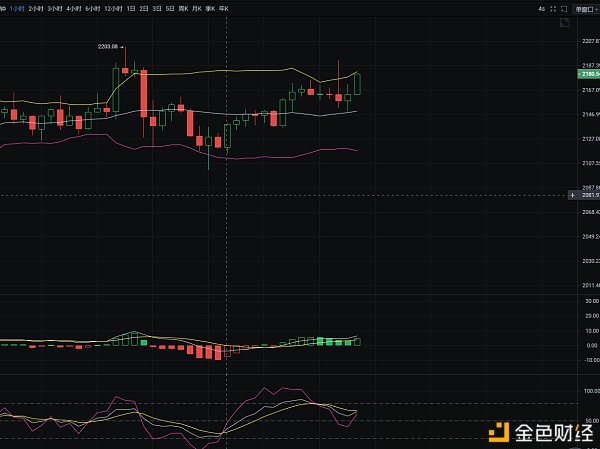Choose the 5日 timeframe option
This screenshot has width=600, height=449.
169,8
